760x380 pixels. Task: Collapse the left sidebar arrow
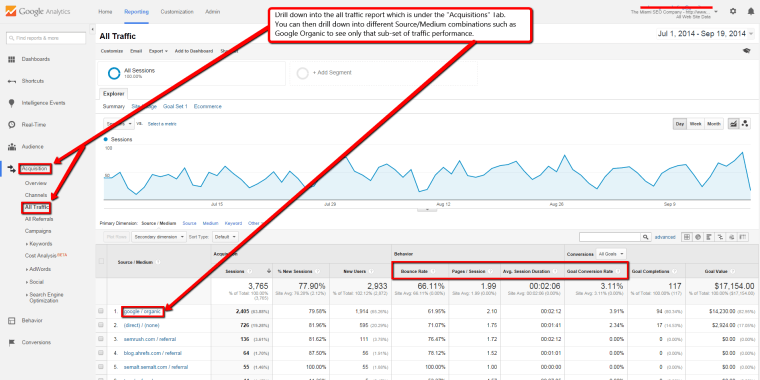(92, 29)
